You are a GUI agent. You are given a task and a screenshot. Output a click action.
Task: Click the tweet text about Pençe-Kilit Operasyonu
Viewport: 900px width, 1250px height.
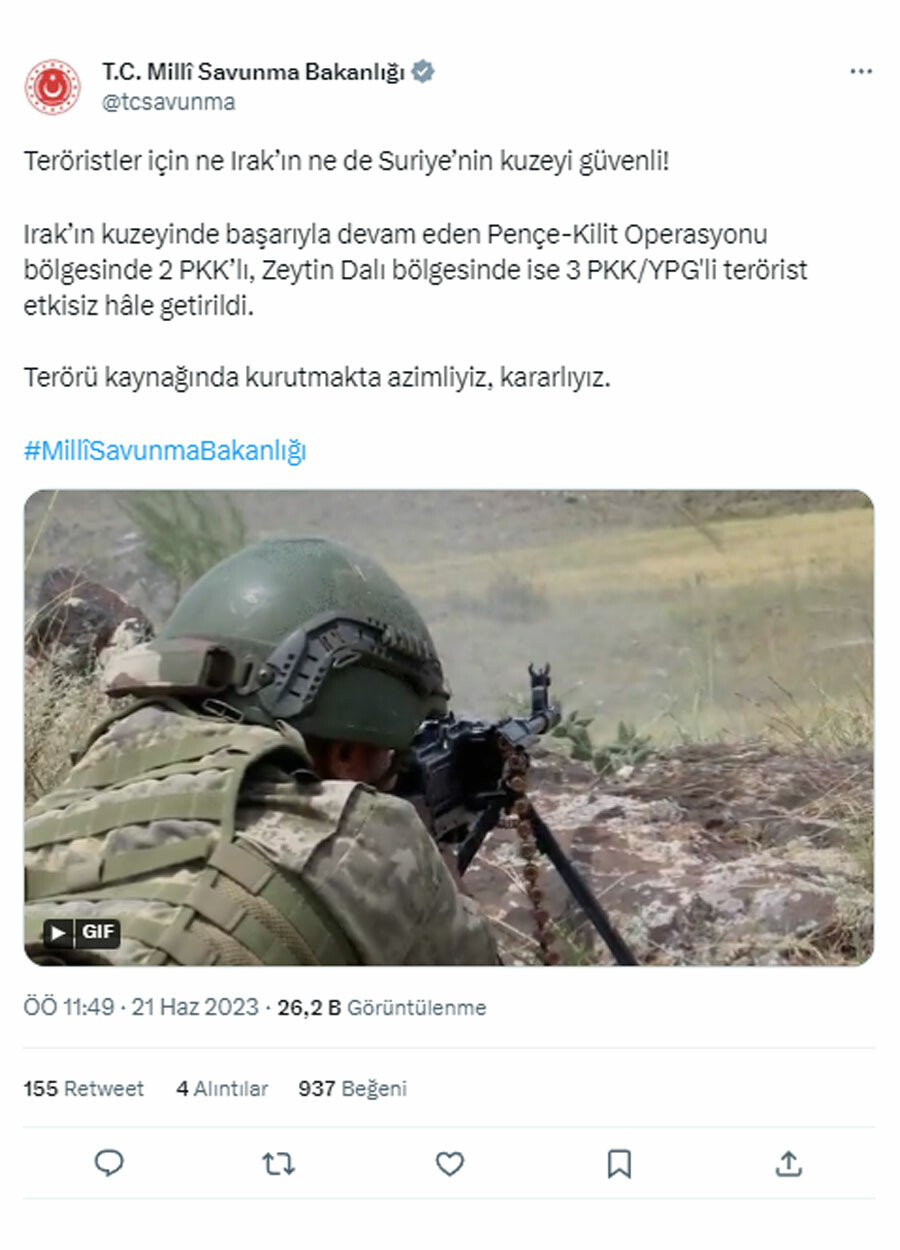tap(416, 270)
